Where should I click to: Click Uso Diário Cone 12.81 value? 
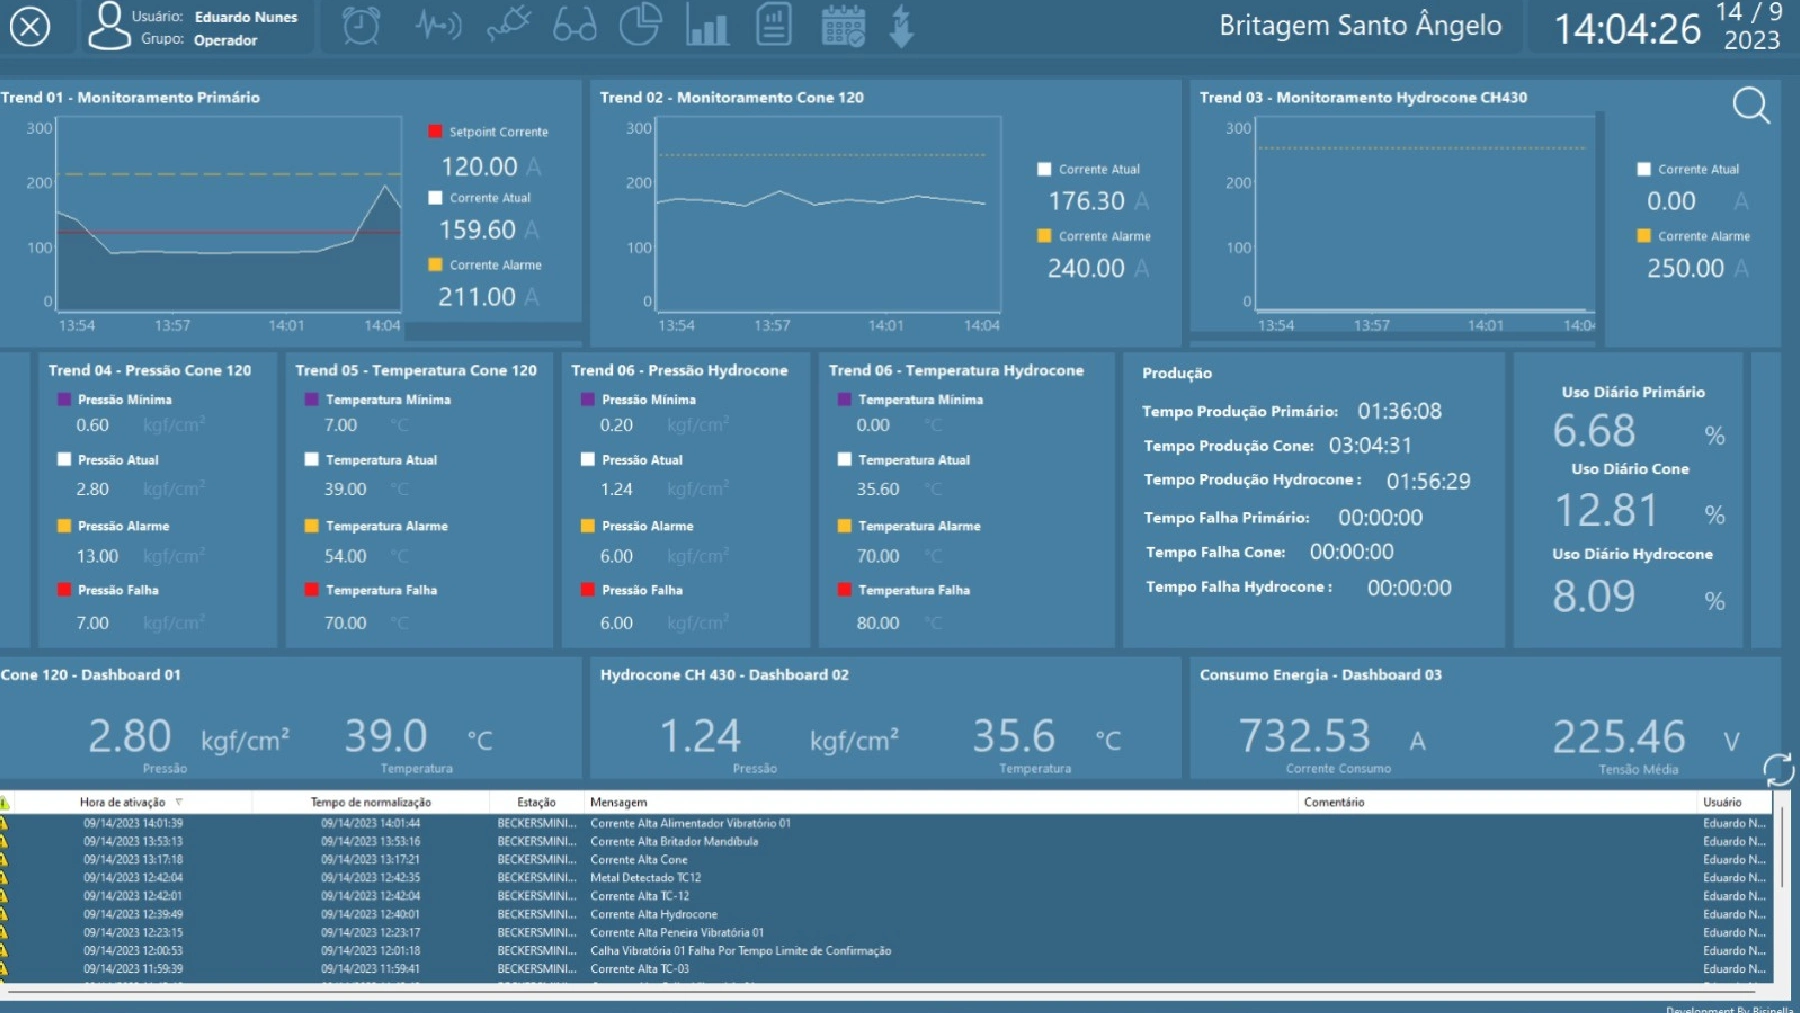pos(1606,510)
